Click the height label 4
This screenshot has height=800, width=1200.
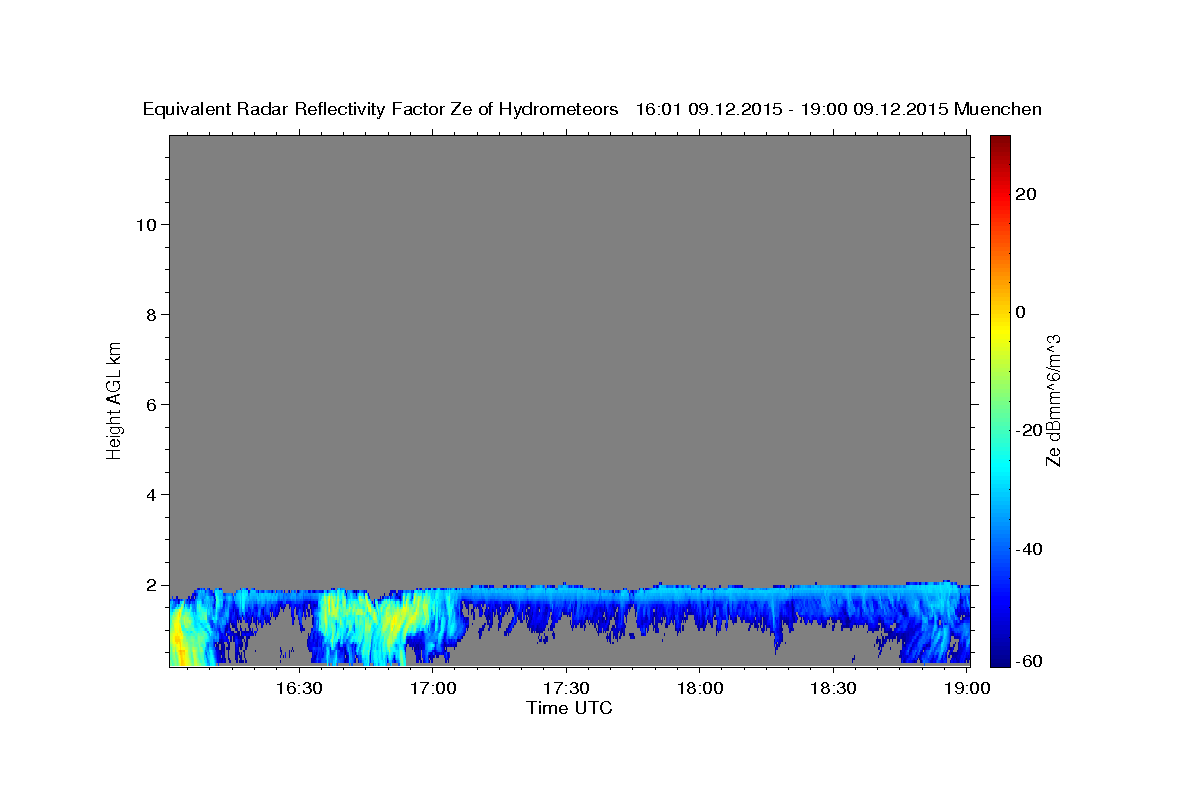tap(153, 495)
